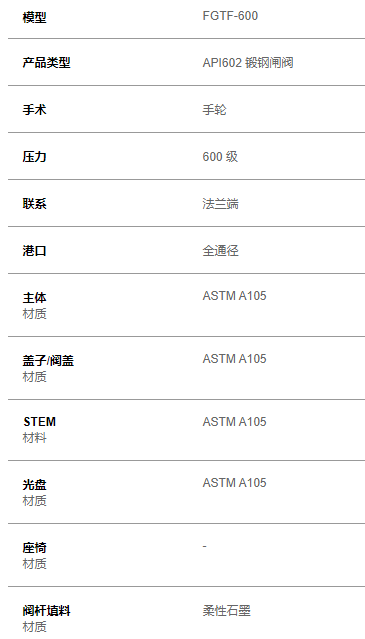Select ASTM A105 in the STEM row
The height and width of the screenshot is (639, 365).
(234, 421)
